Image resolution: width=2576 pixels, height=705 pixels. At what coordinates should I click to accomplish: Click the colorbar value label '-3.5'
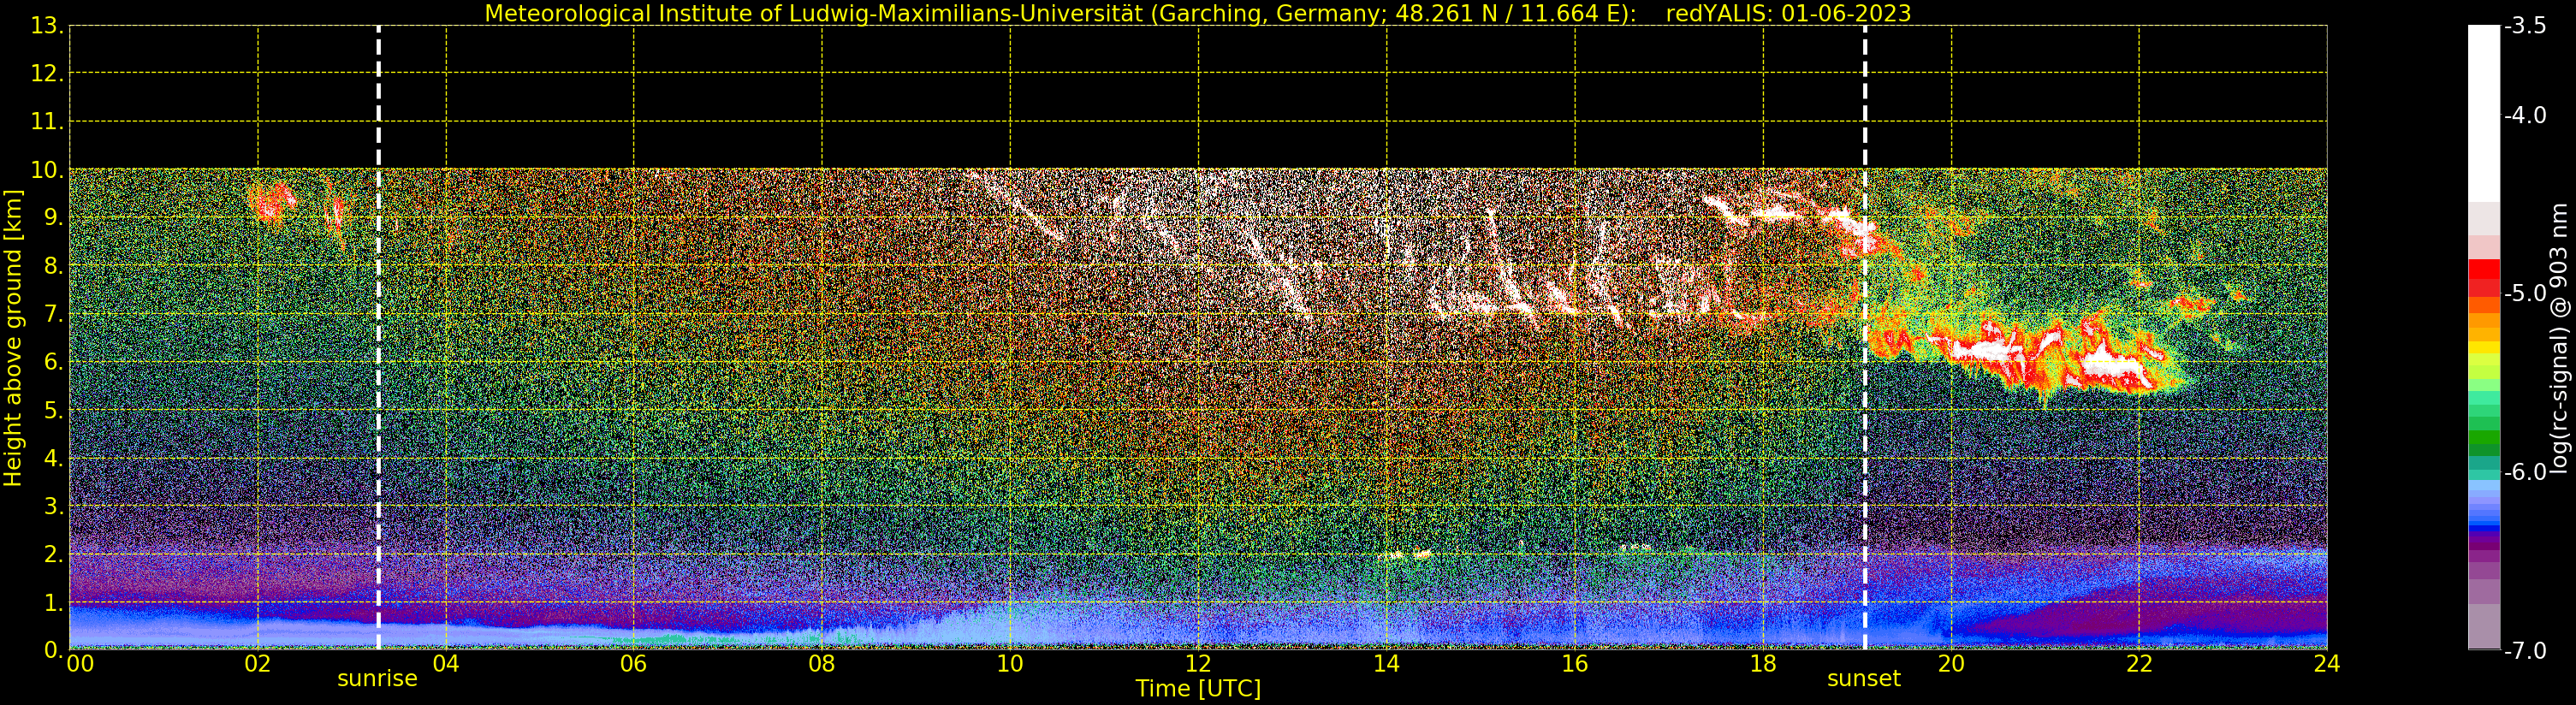point(2525,26)
